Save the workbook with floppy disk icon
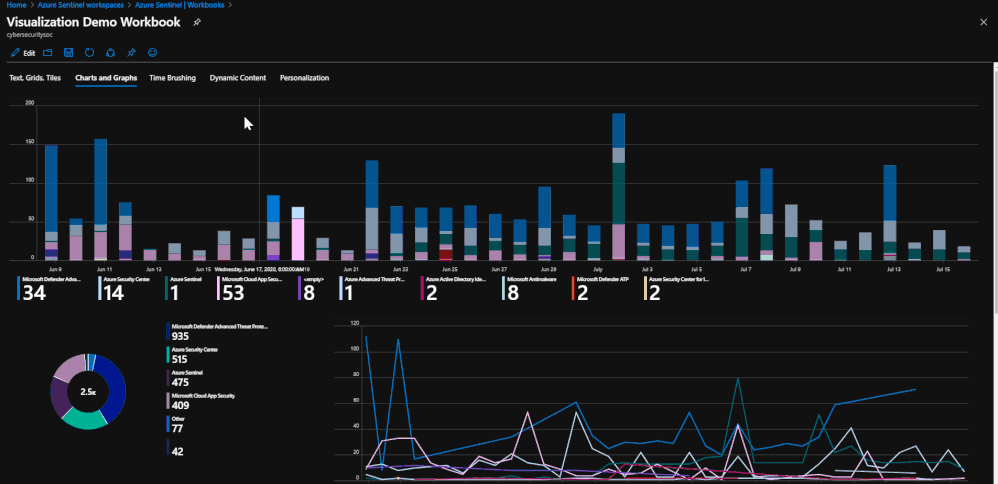 68,53
